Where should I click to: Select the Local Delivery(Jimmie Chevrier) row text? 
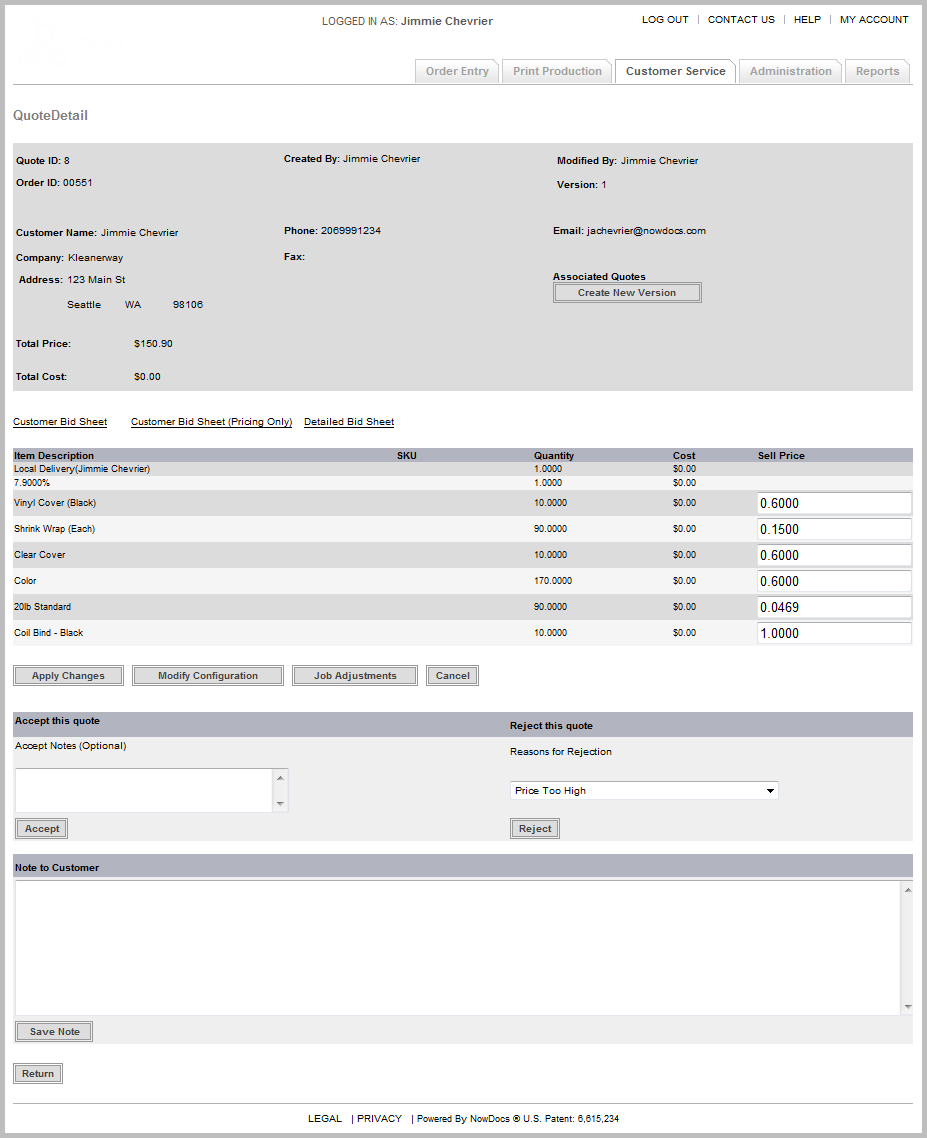click(82, 469)
